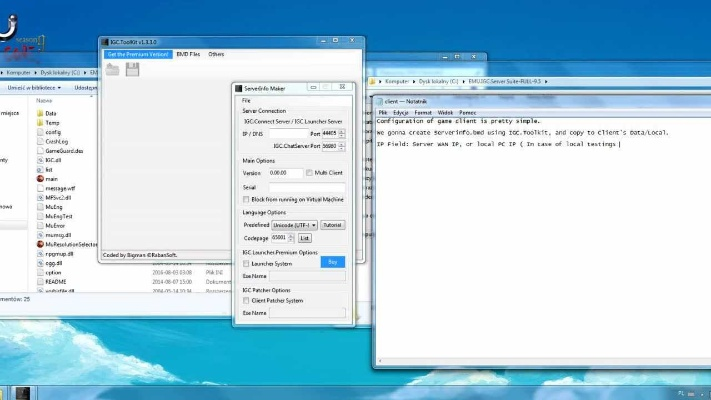This screenshot has height=400, width=711.
Task: Click the Nazwa column header in Explorer
Action: [x=44, y=101]
